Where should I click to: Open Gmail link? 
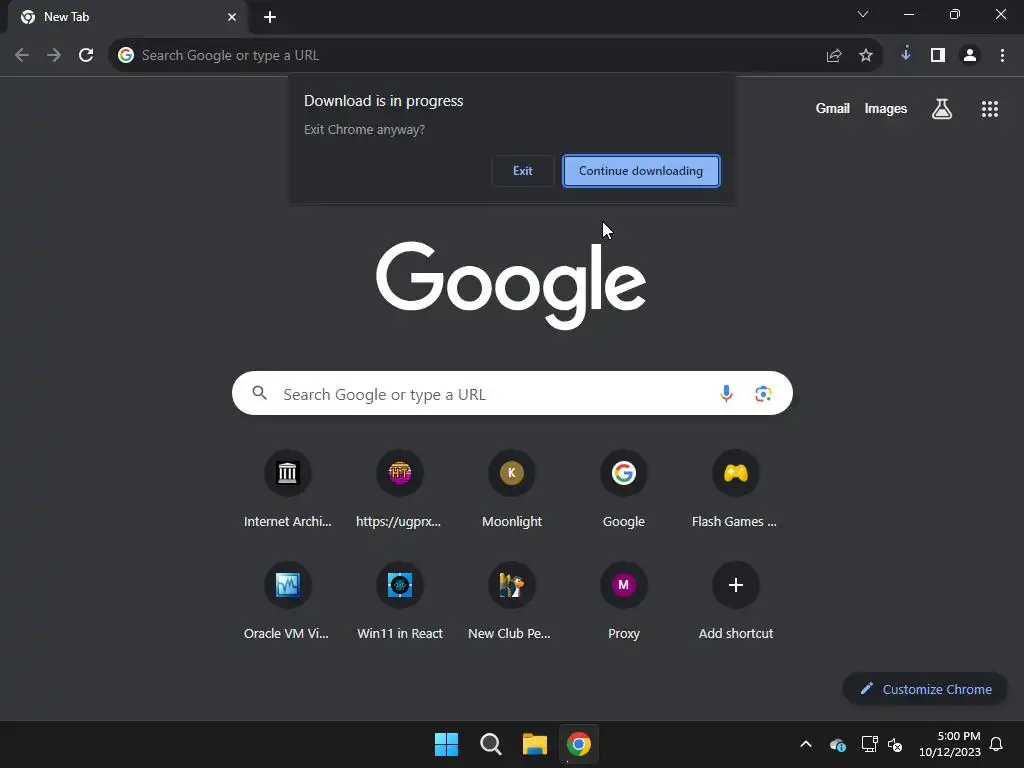click(833, 108)
